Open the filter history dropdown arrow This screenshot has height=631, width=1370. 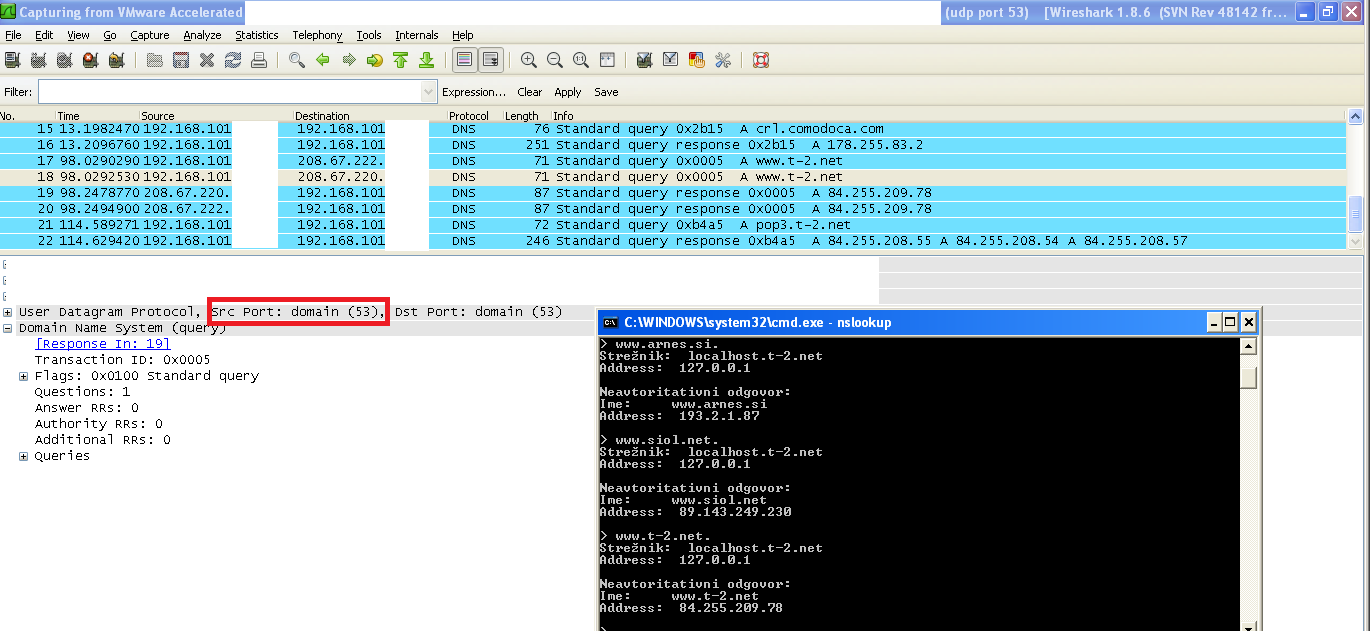point(428,92)
